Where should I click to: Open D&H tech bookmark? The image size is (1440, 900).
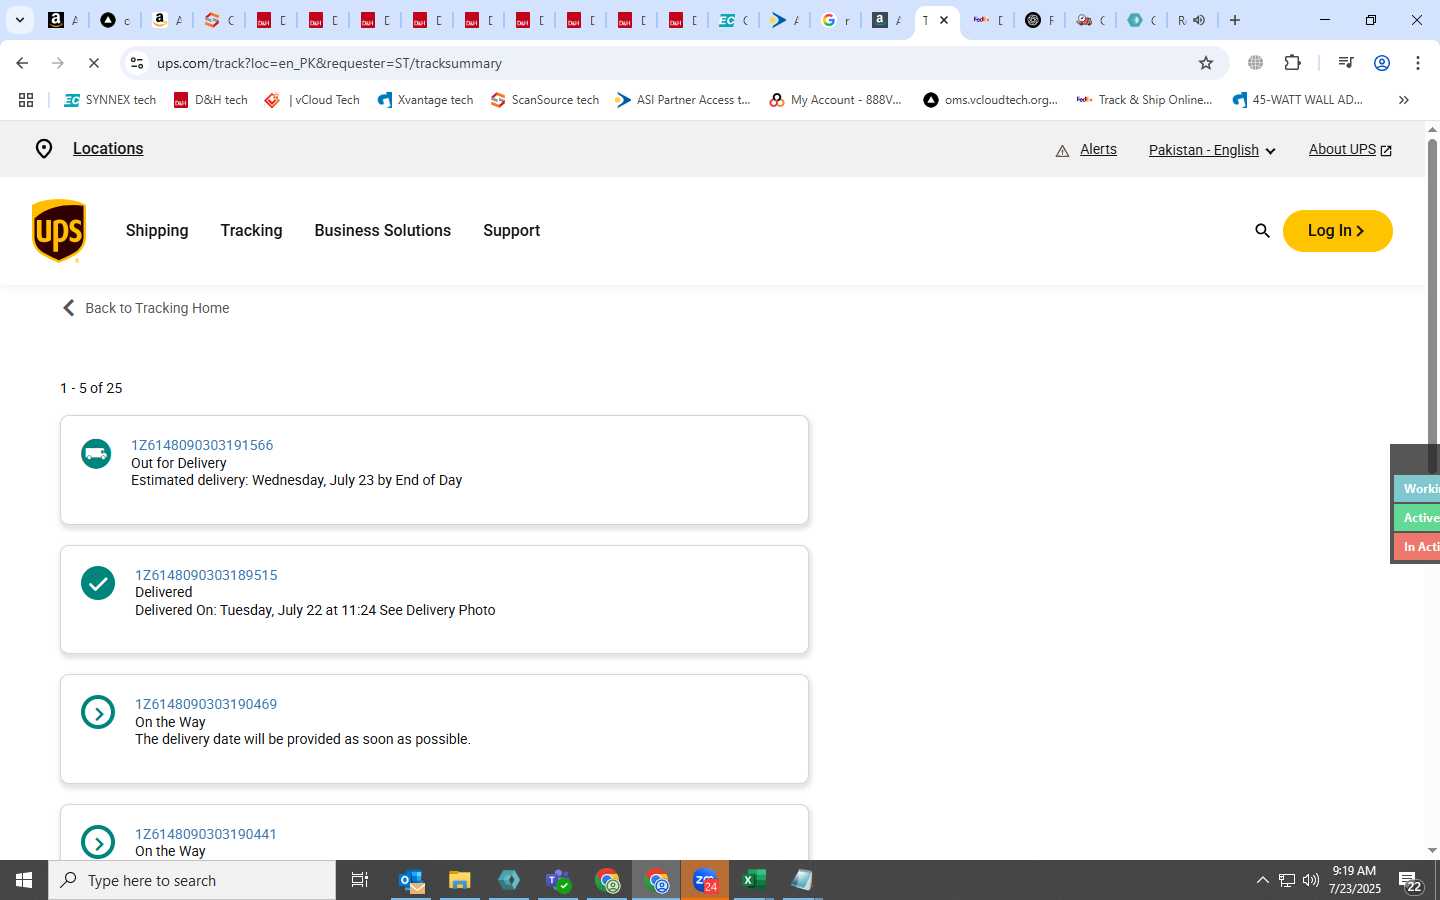pyautogui.click(x=211, y=100)
